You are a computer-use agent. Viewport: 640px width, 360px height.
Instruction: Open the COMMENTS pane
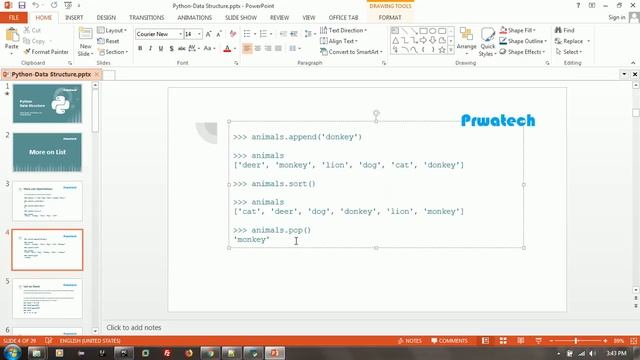449,341
